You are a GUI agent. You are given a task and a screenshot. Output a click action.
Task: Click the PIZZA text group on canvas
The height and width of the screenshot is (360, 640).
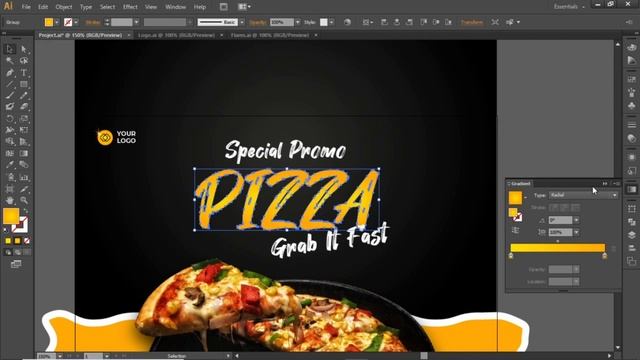(x=287, y=199)
